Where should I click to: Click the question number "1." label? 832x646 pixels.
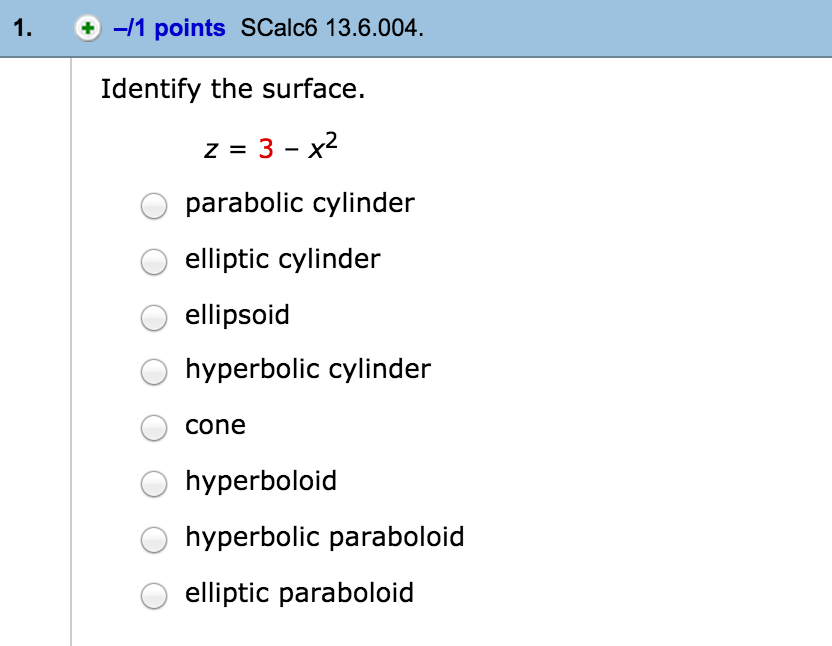18,29
